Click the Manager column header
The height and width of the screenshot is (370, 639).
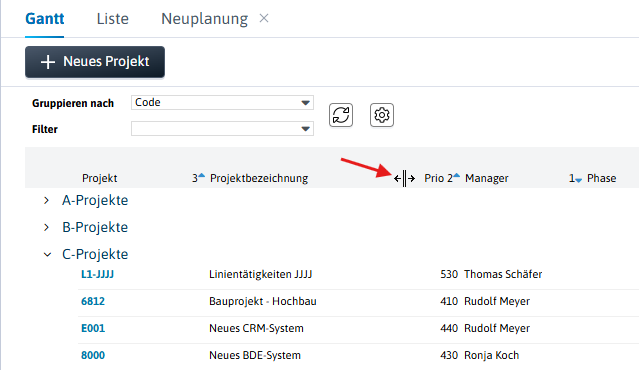pyautogui.click(x=487, y=178)
